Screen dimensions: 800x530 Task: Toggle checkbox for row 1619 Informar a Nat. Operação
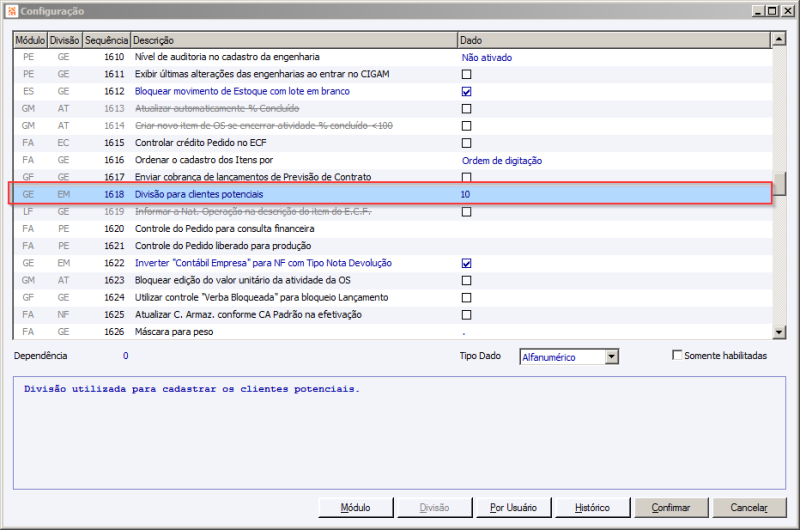pyautogui.click(x=466, y=212)
